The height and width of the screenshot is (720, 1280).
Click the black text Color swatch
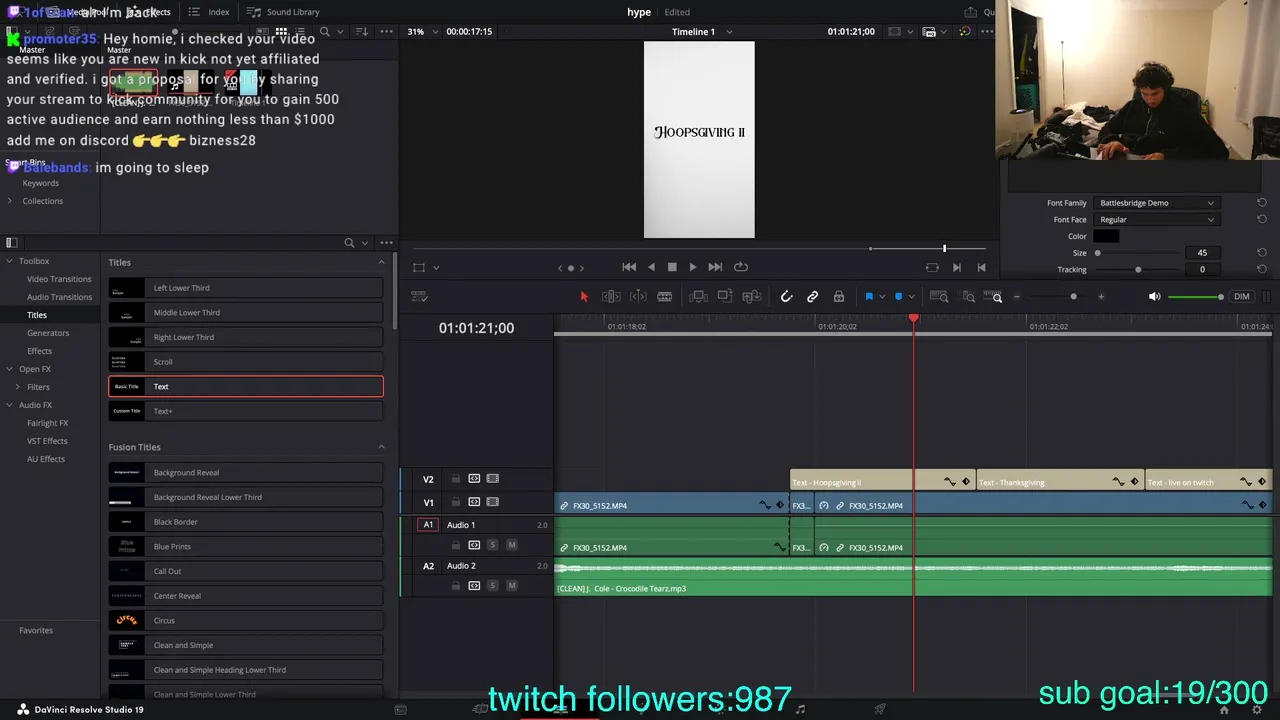1106,236
